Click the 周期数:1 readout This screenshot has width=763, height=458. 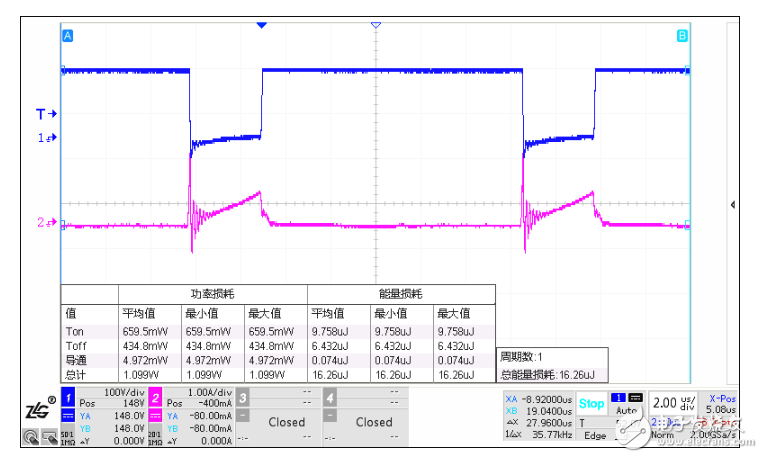(521, 357)
